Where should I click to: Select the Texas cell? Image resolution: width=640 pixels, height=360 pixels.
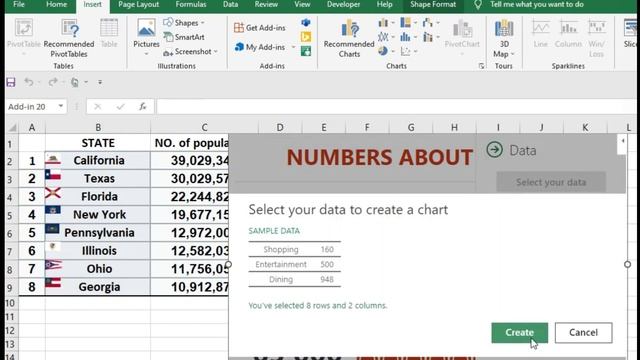[98, 178]
